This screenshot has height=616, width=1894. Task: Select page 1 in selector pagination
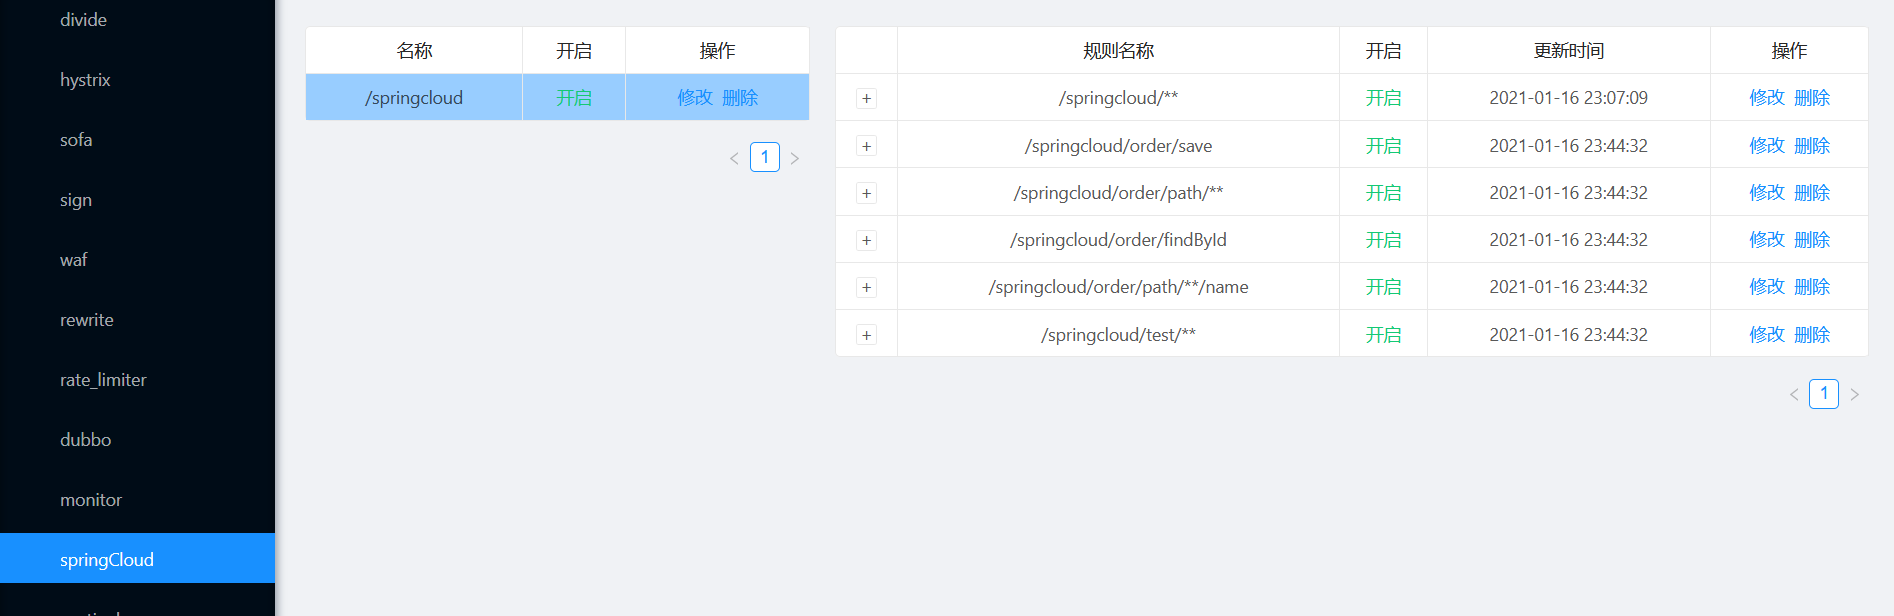pyautogui.click(x=765, y=157)
